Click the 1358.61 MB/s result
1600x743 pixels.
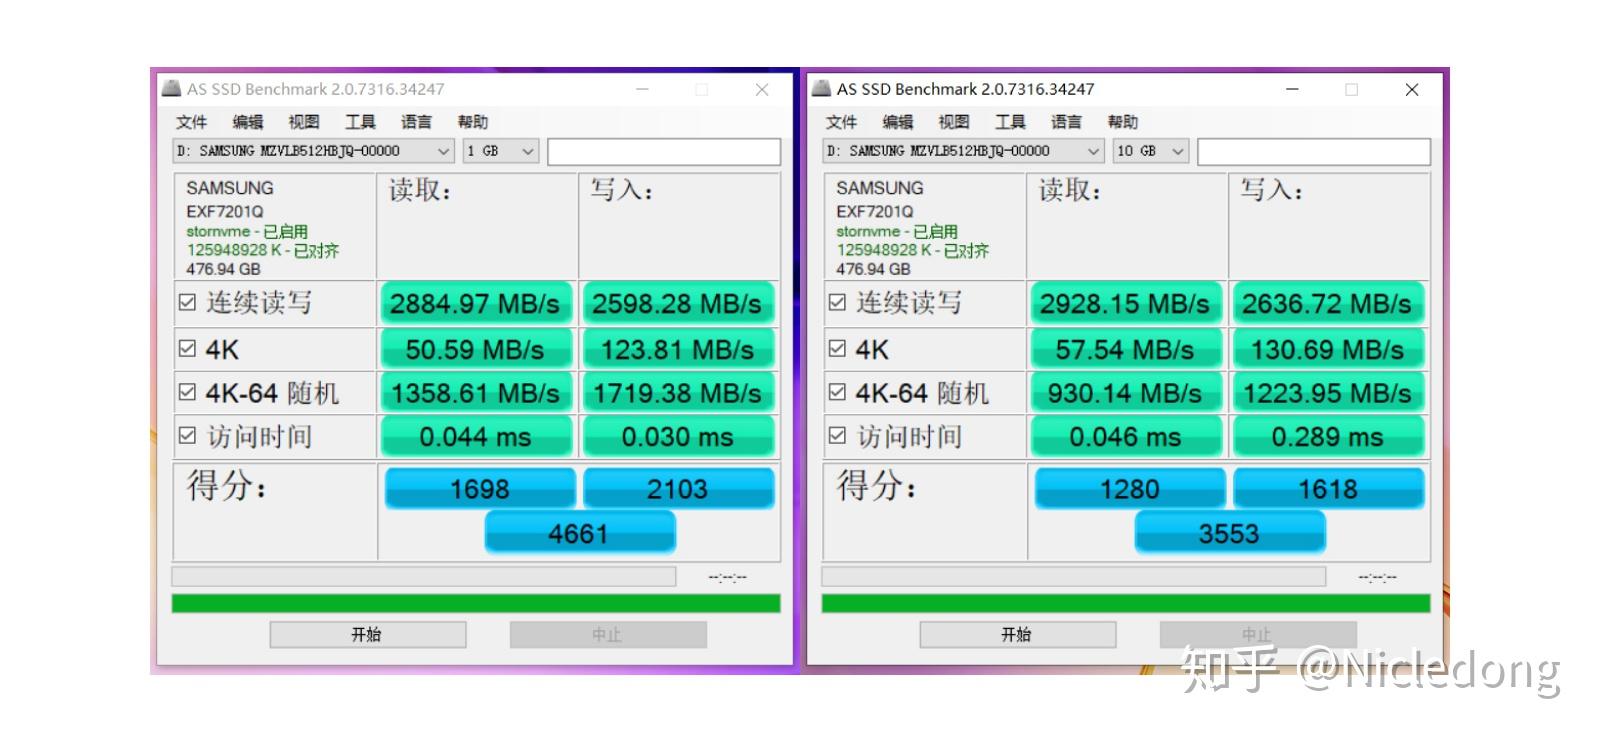click(475, 393)
